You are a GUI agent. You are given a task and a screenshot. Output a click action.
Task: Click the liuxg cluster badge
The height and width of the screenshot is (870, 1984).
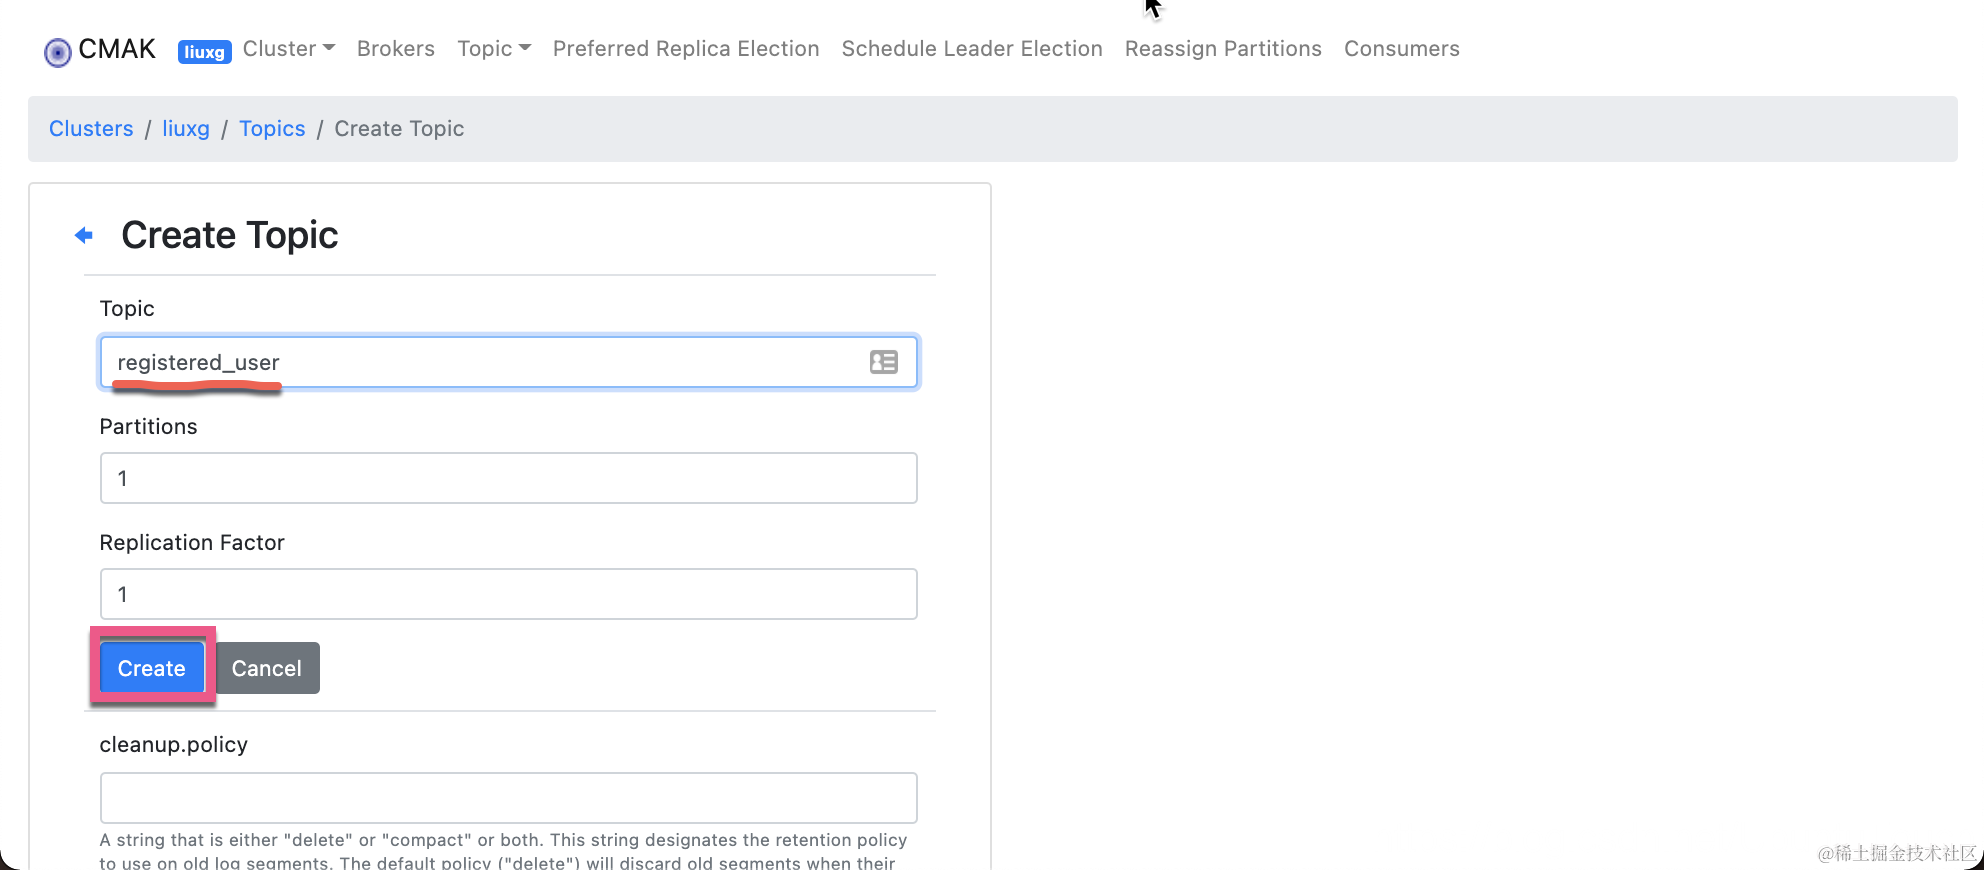point(204,52)
